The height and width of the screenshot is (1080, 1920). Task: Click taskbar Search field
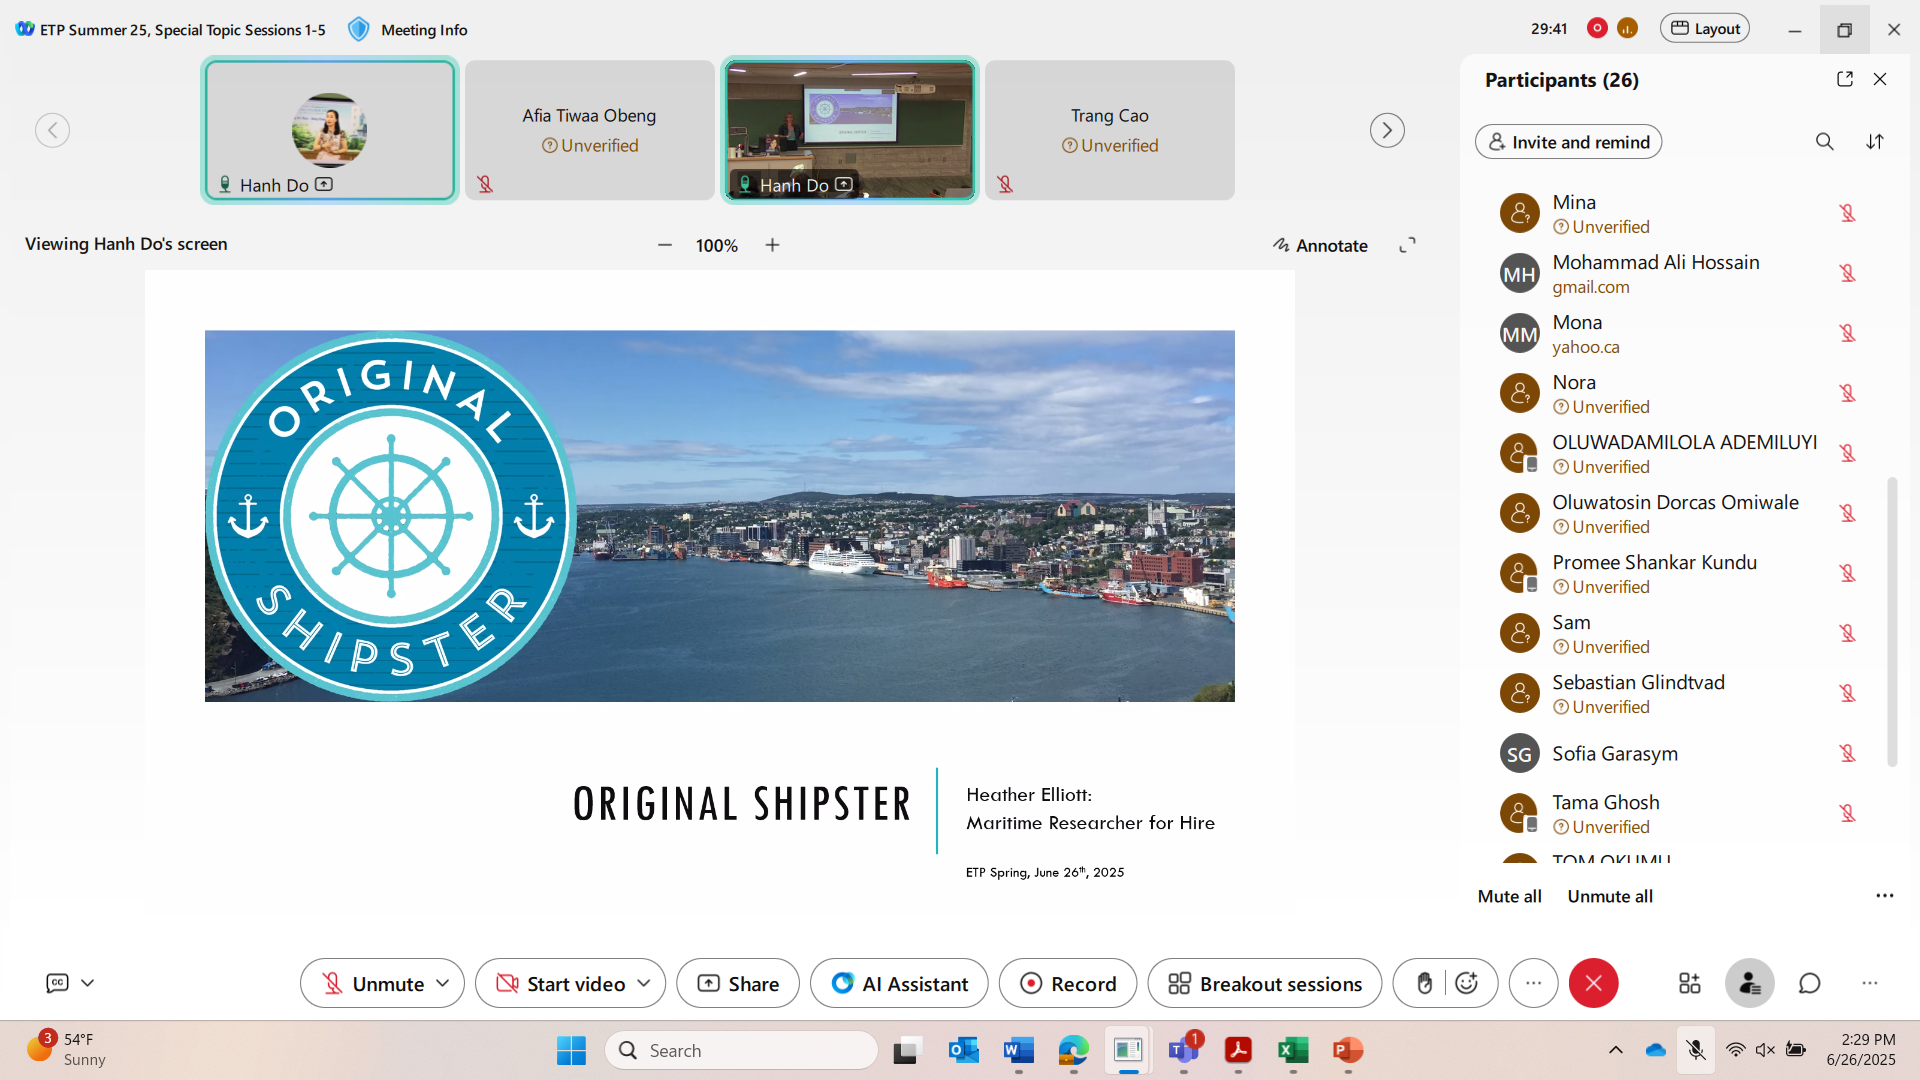tap(742, 1050)
